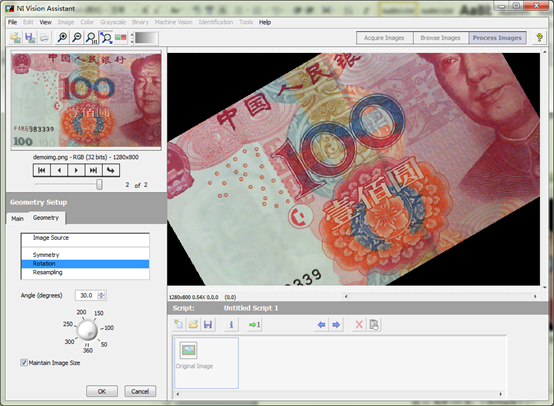Select Symmetry in geometry list

[85, 255]
